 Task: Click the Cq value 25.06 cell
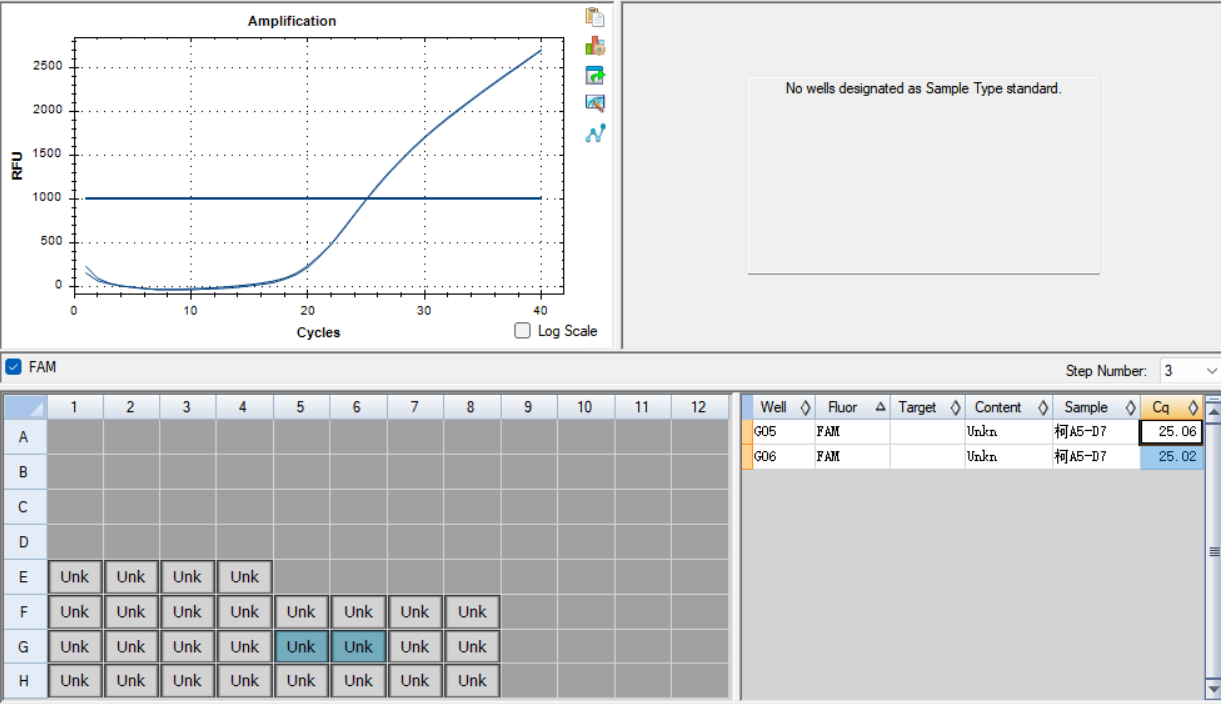click(x=1172, y=432)
